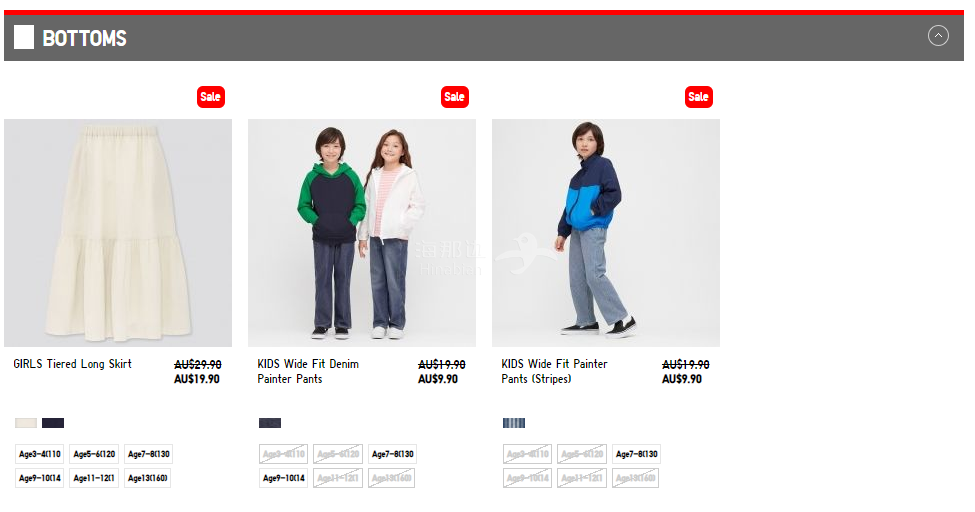Image resolution: width=975 pixels, height=512 pixels.
Task: Pick the denim blue swatch under Denim Painter Pants
Action: pos(270,423)
